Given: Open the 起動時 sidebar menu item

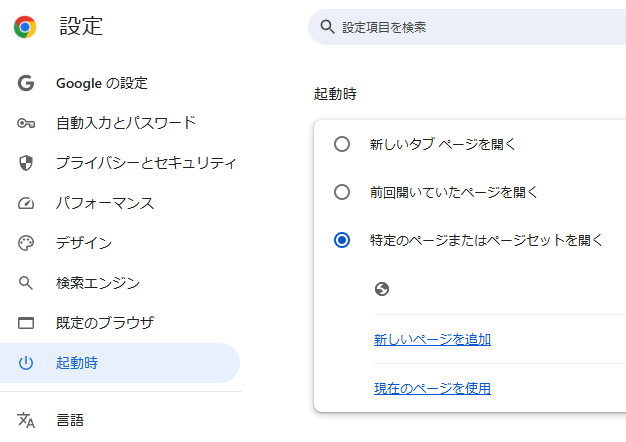Looking at the screenshot, I should (77, 363).
